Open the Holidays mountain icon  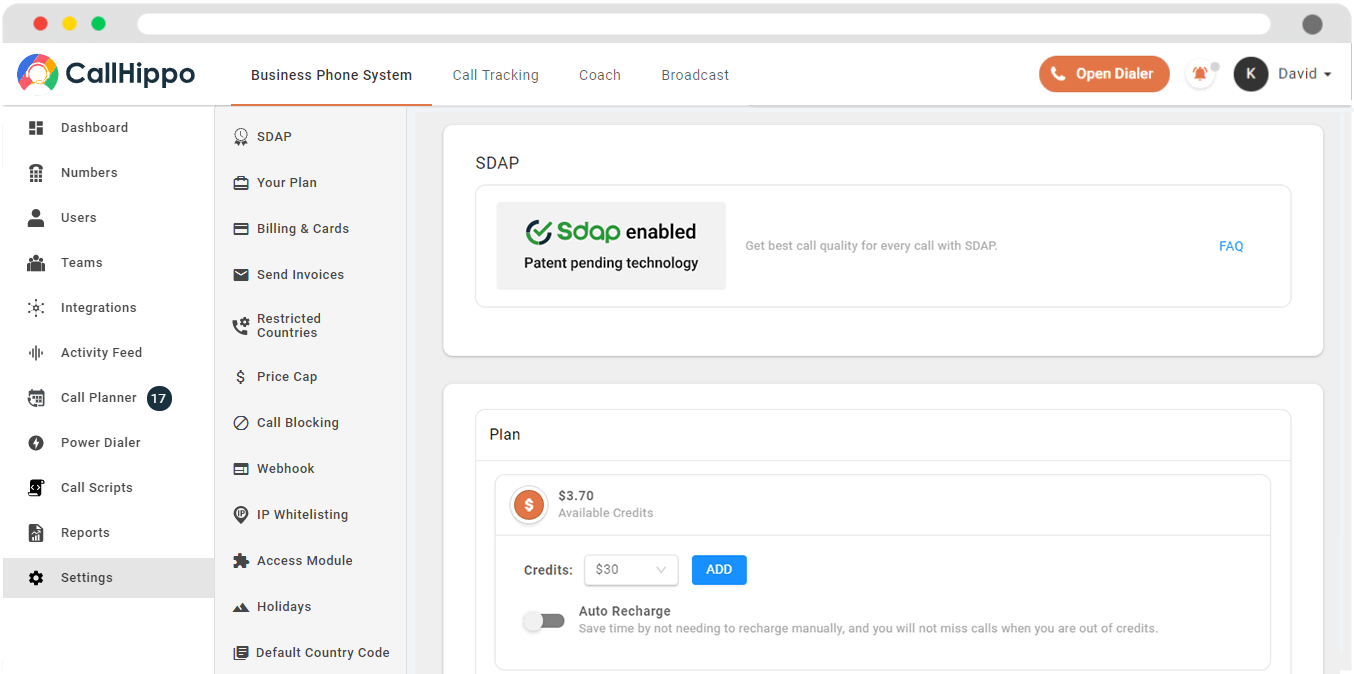[x=241, y=607]
